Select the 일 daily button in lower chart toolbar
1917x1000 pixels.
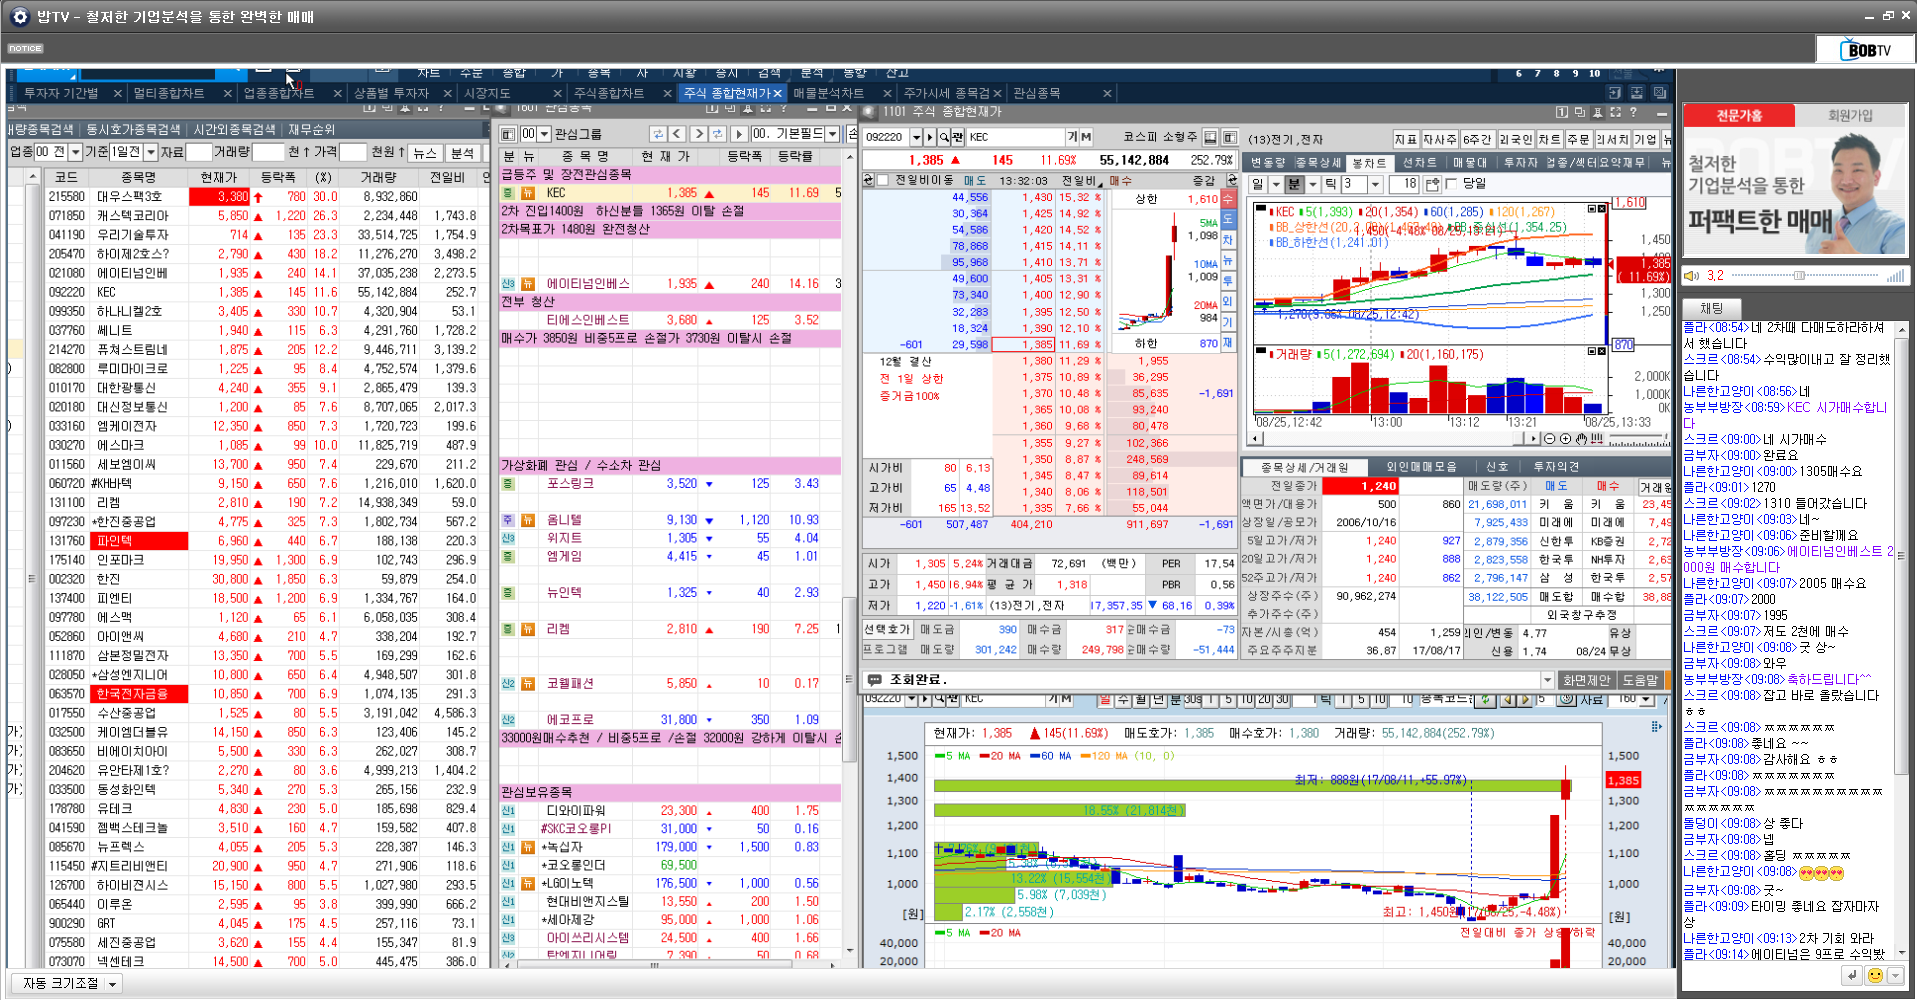(x=1105, y=699)
